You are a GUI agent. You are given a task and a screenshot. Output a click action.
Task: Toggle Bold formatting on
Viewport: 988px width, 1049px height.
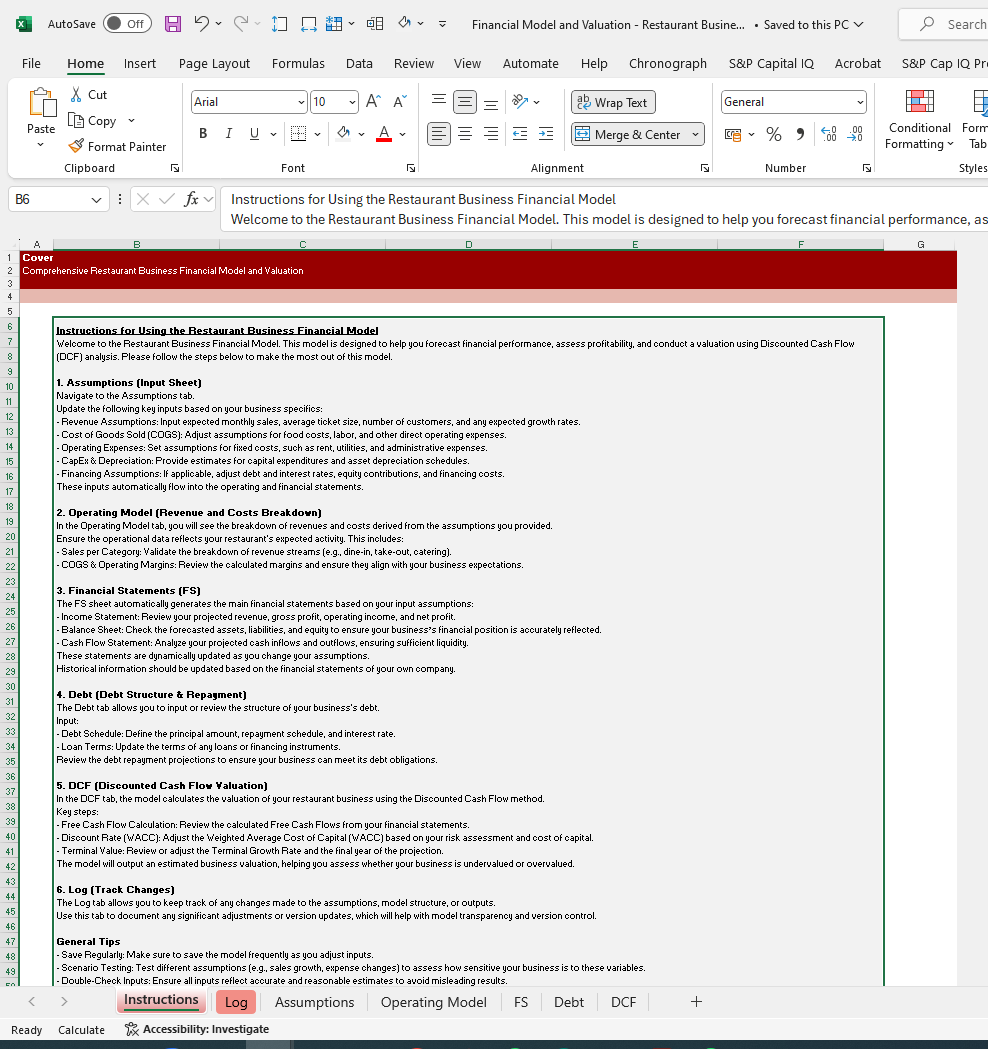coord(203,134)
